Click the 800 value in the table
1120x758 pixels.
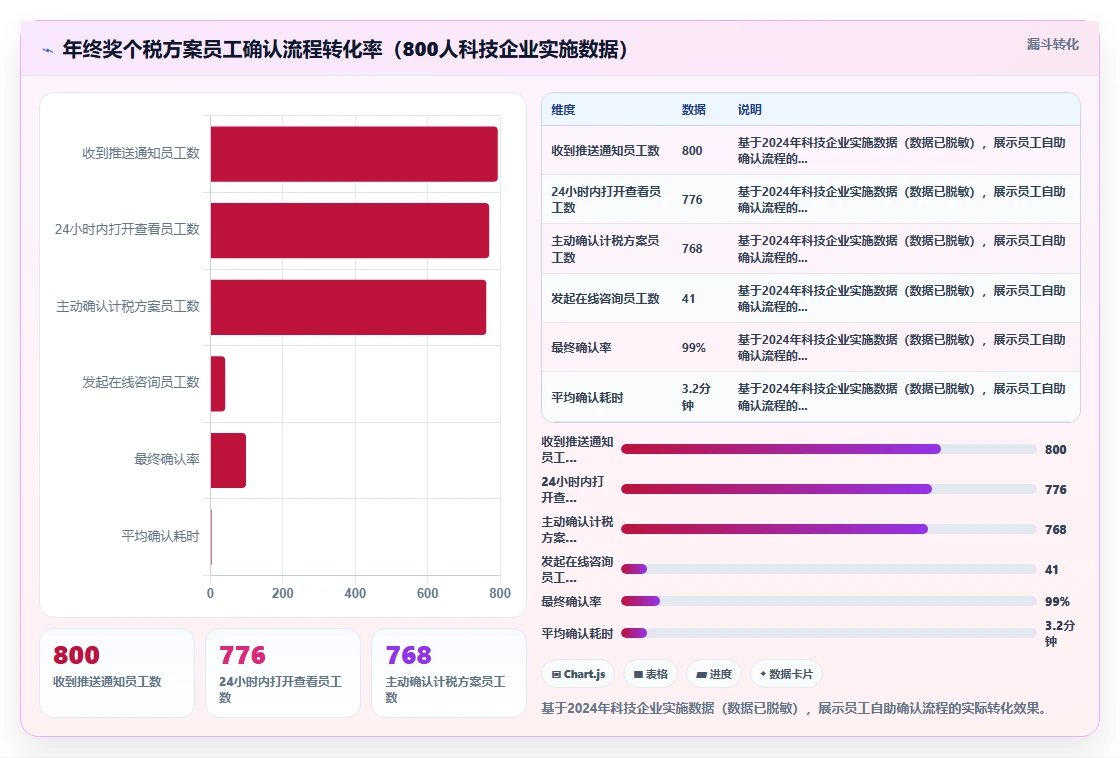click(x=692, y=151)
